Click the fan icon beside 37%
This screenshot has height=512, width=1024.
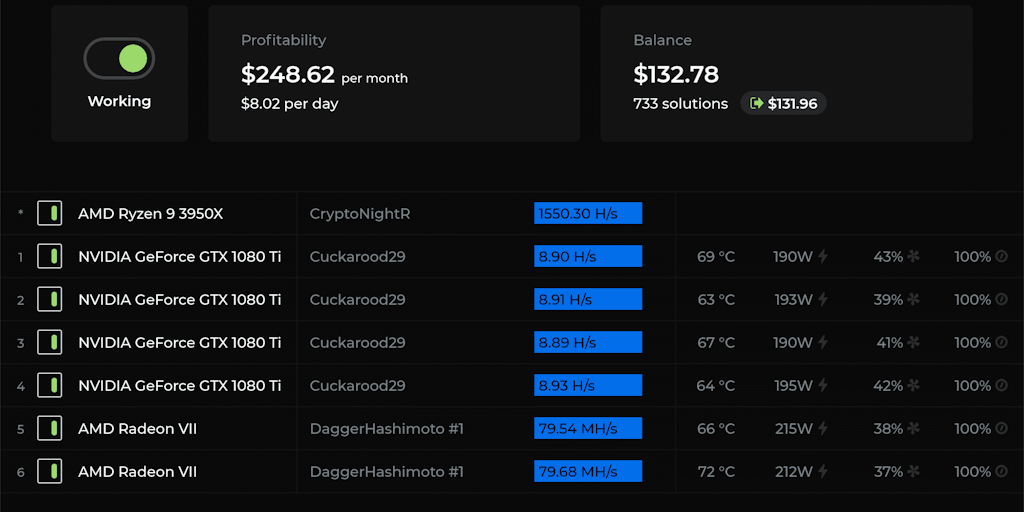tap(913, 472)
